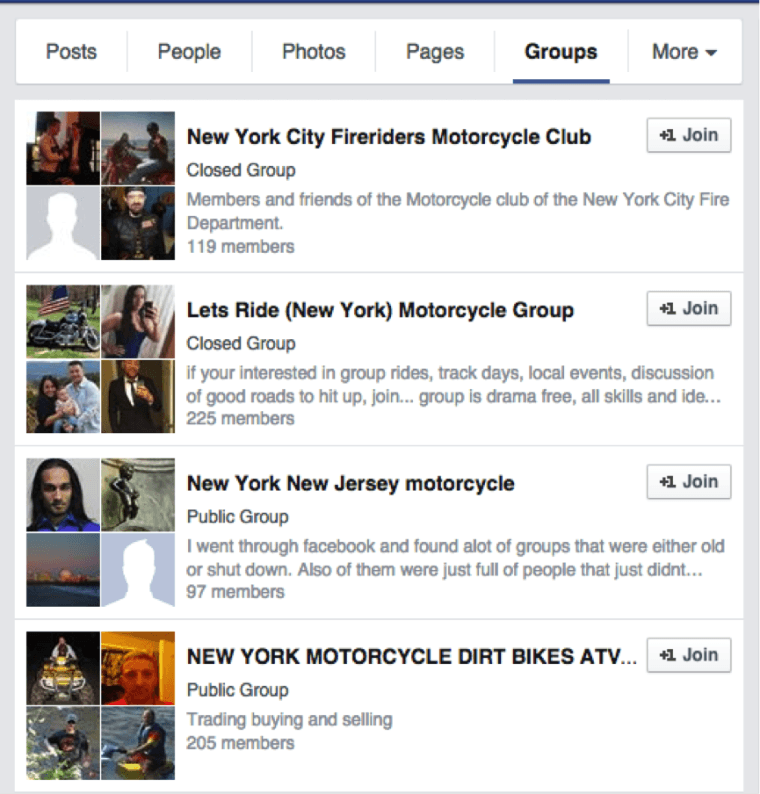
Task: Expand the More dropdown
Action: [685, 52]
